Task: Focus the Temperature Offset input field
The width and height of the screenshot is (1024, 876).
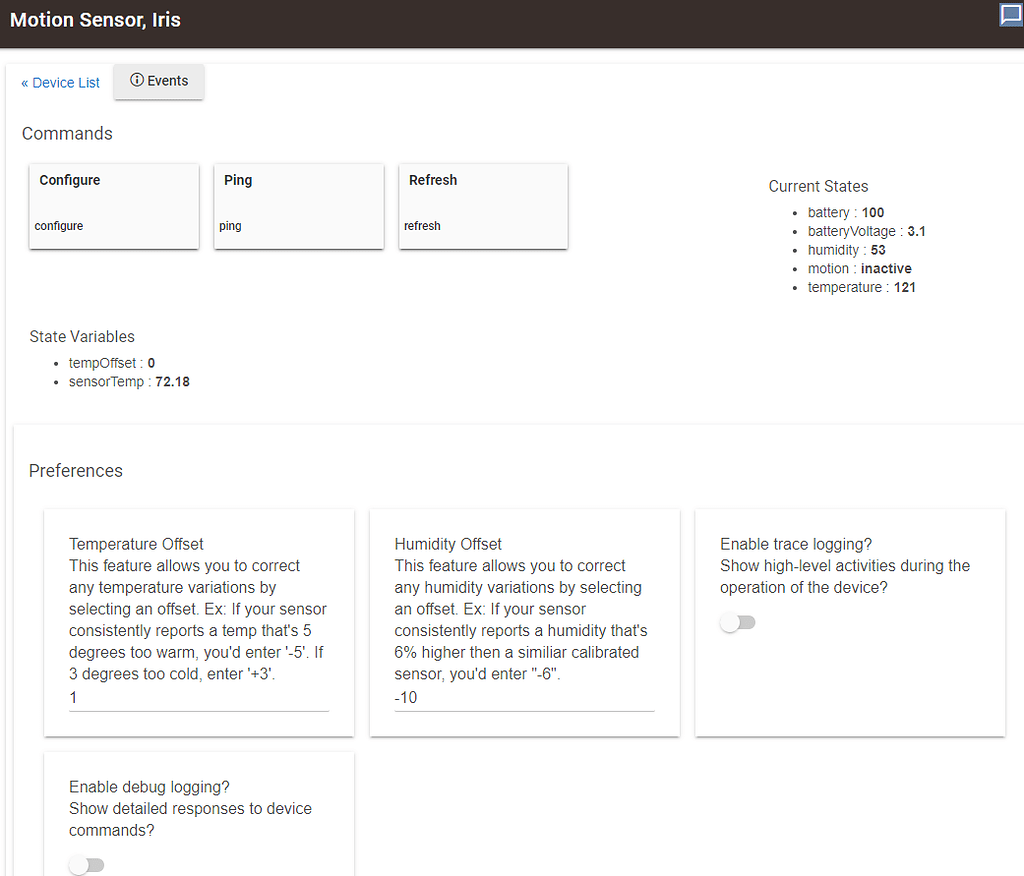Action: click(198, 698)
